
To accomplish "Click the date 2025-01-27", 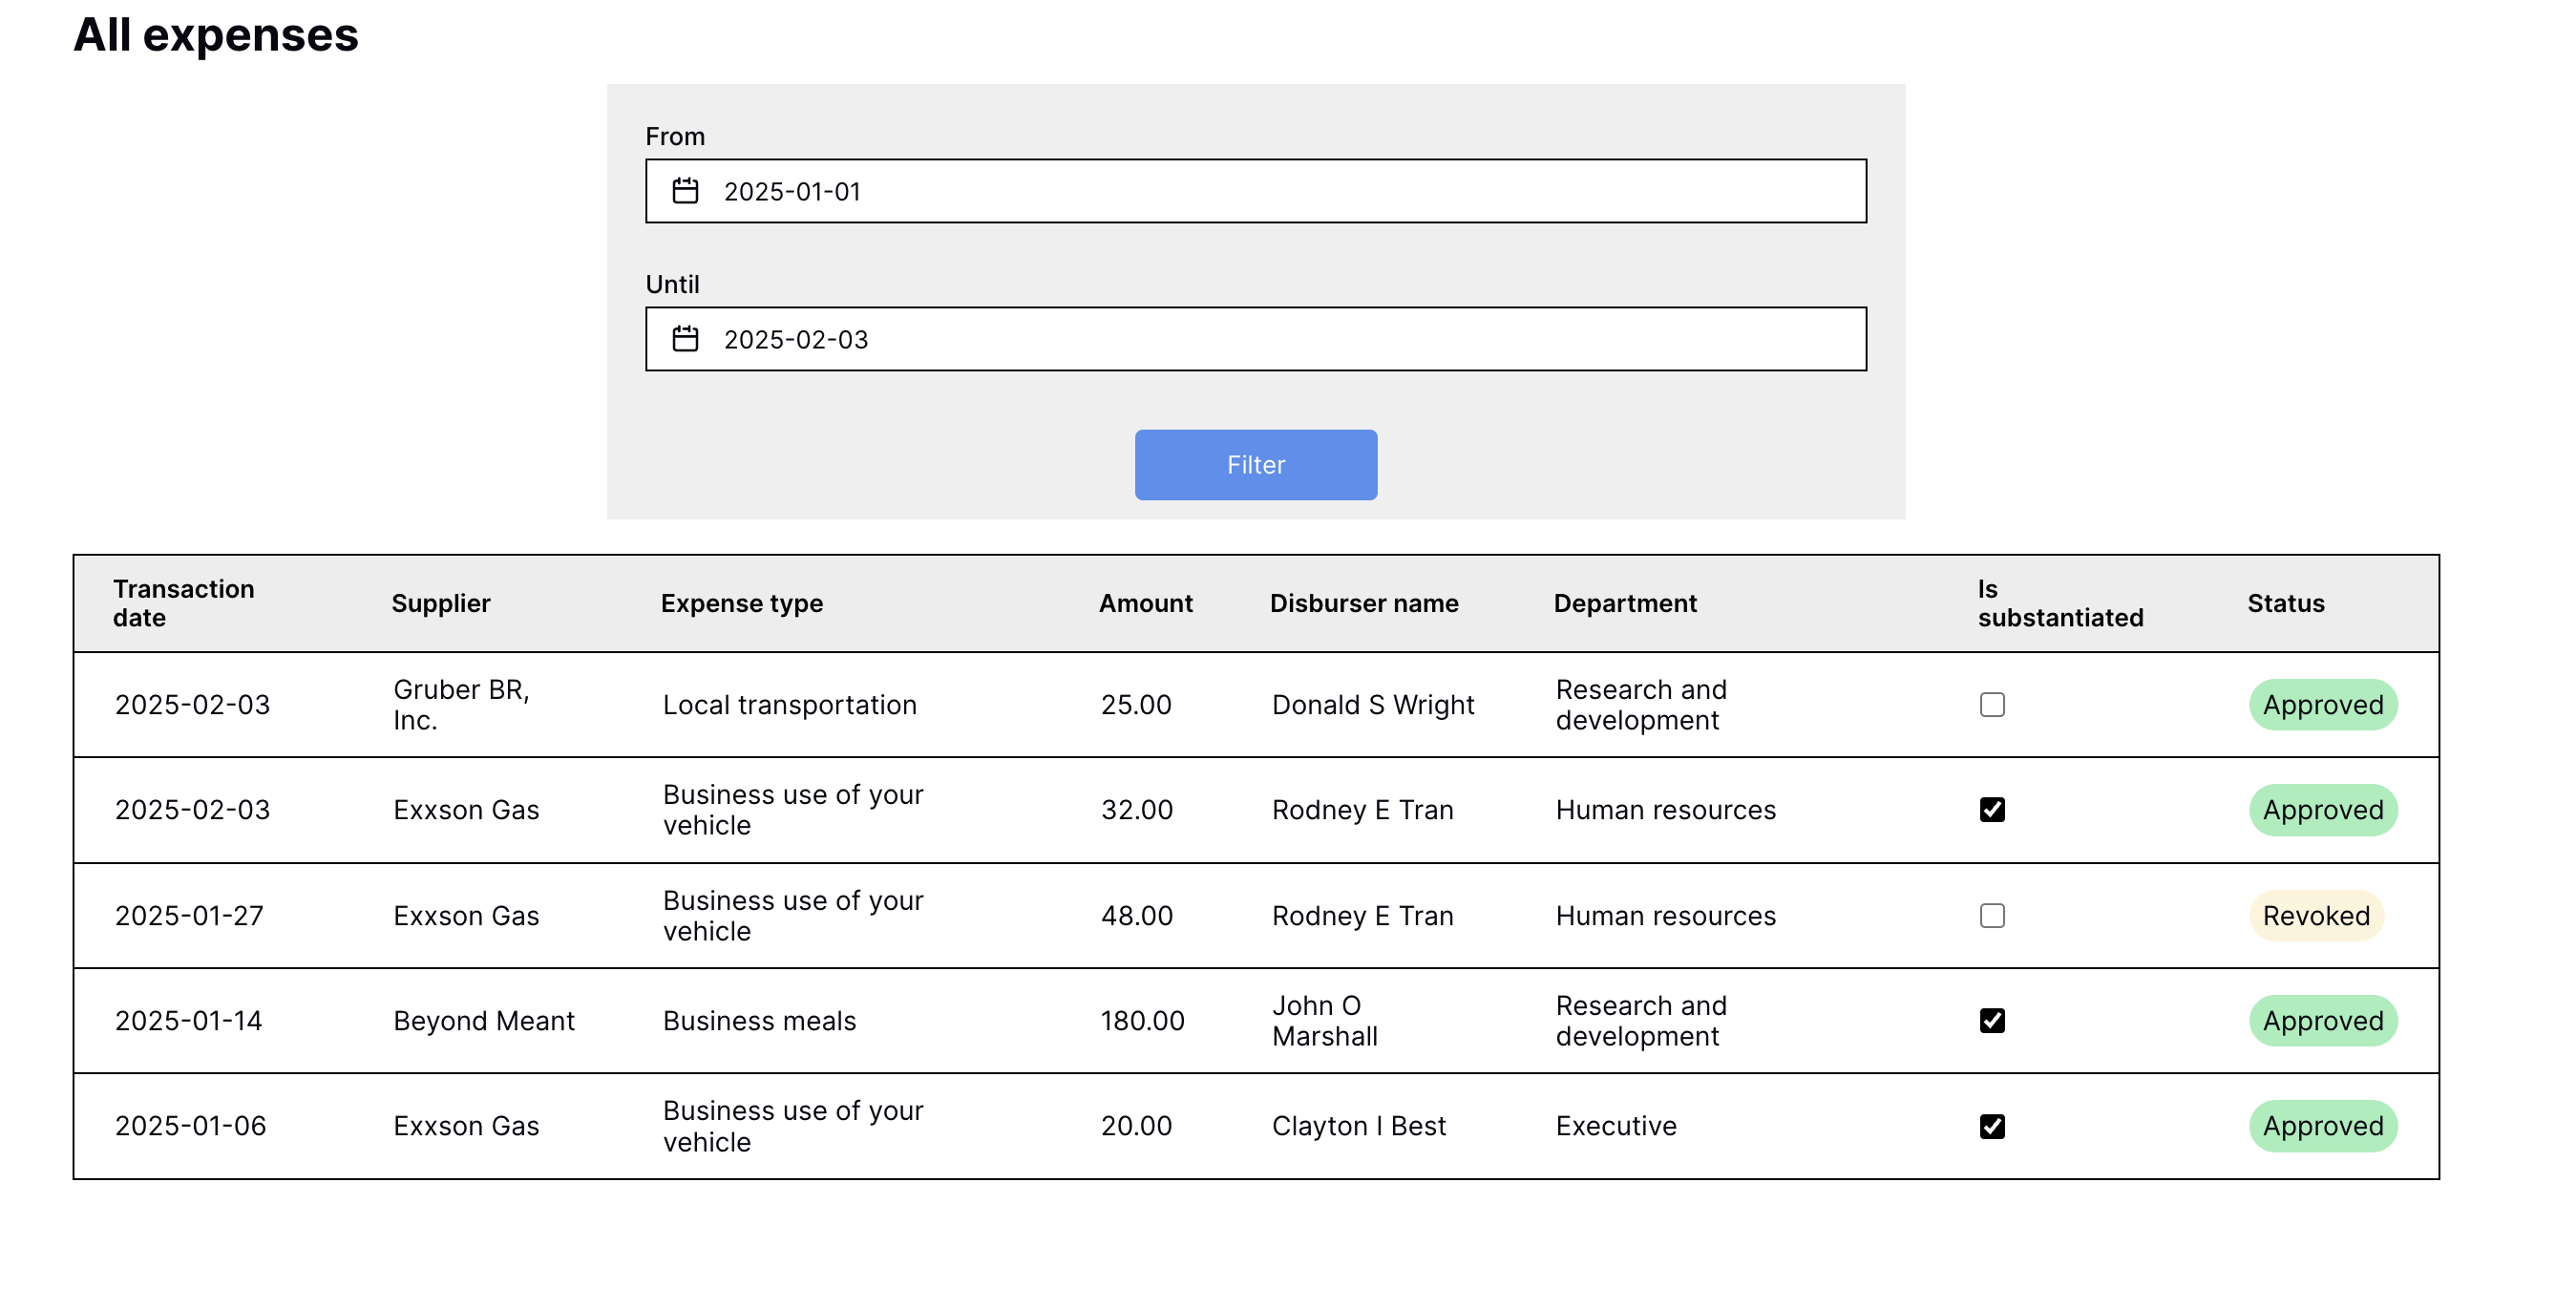I will click(189, 916).
